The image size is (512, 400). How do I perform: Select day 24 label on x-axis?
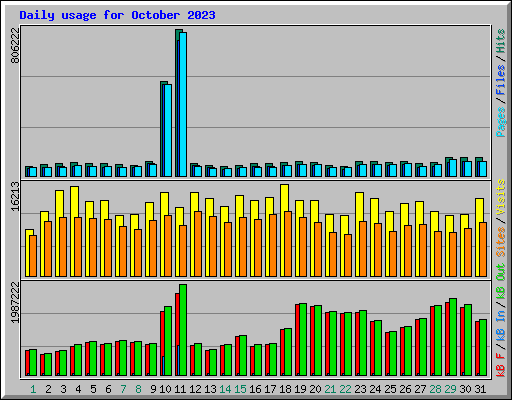(375, 389)
